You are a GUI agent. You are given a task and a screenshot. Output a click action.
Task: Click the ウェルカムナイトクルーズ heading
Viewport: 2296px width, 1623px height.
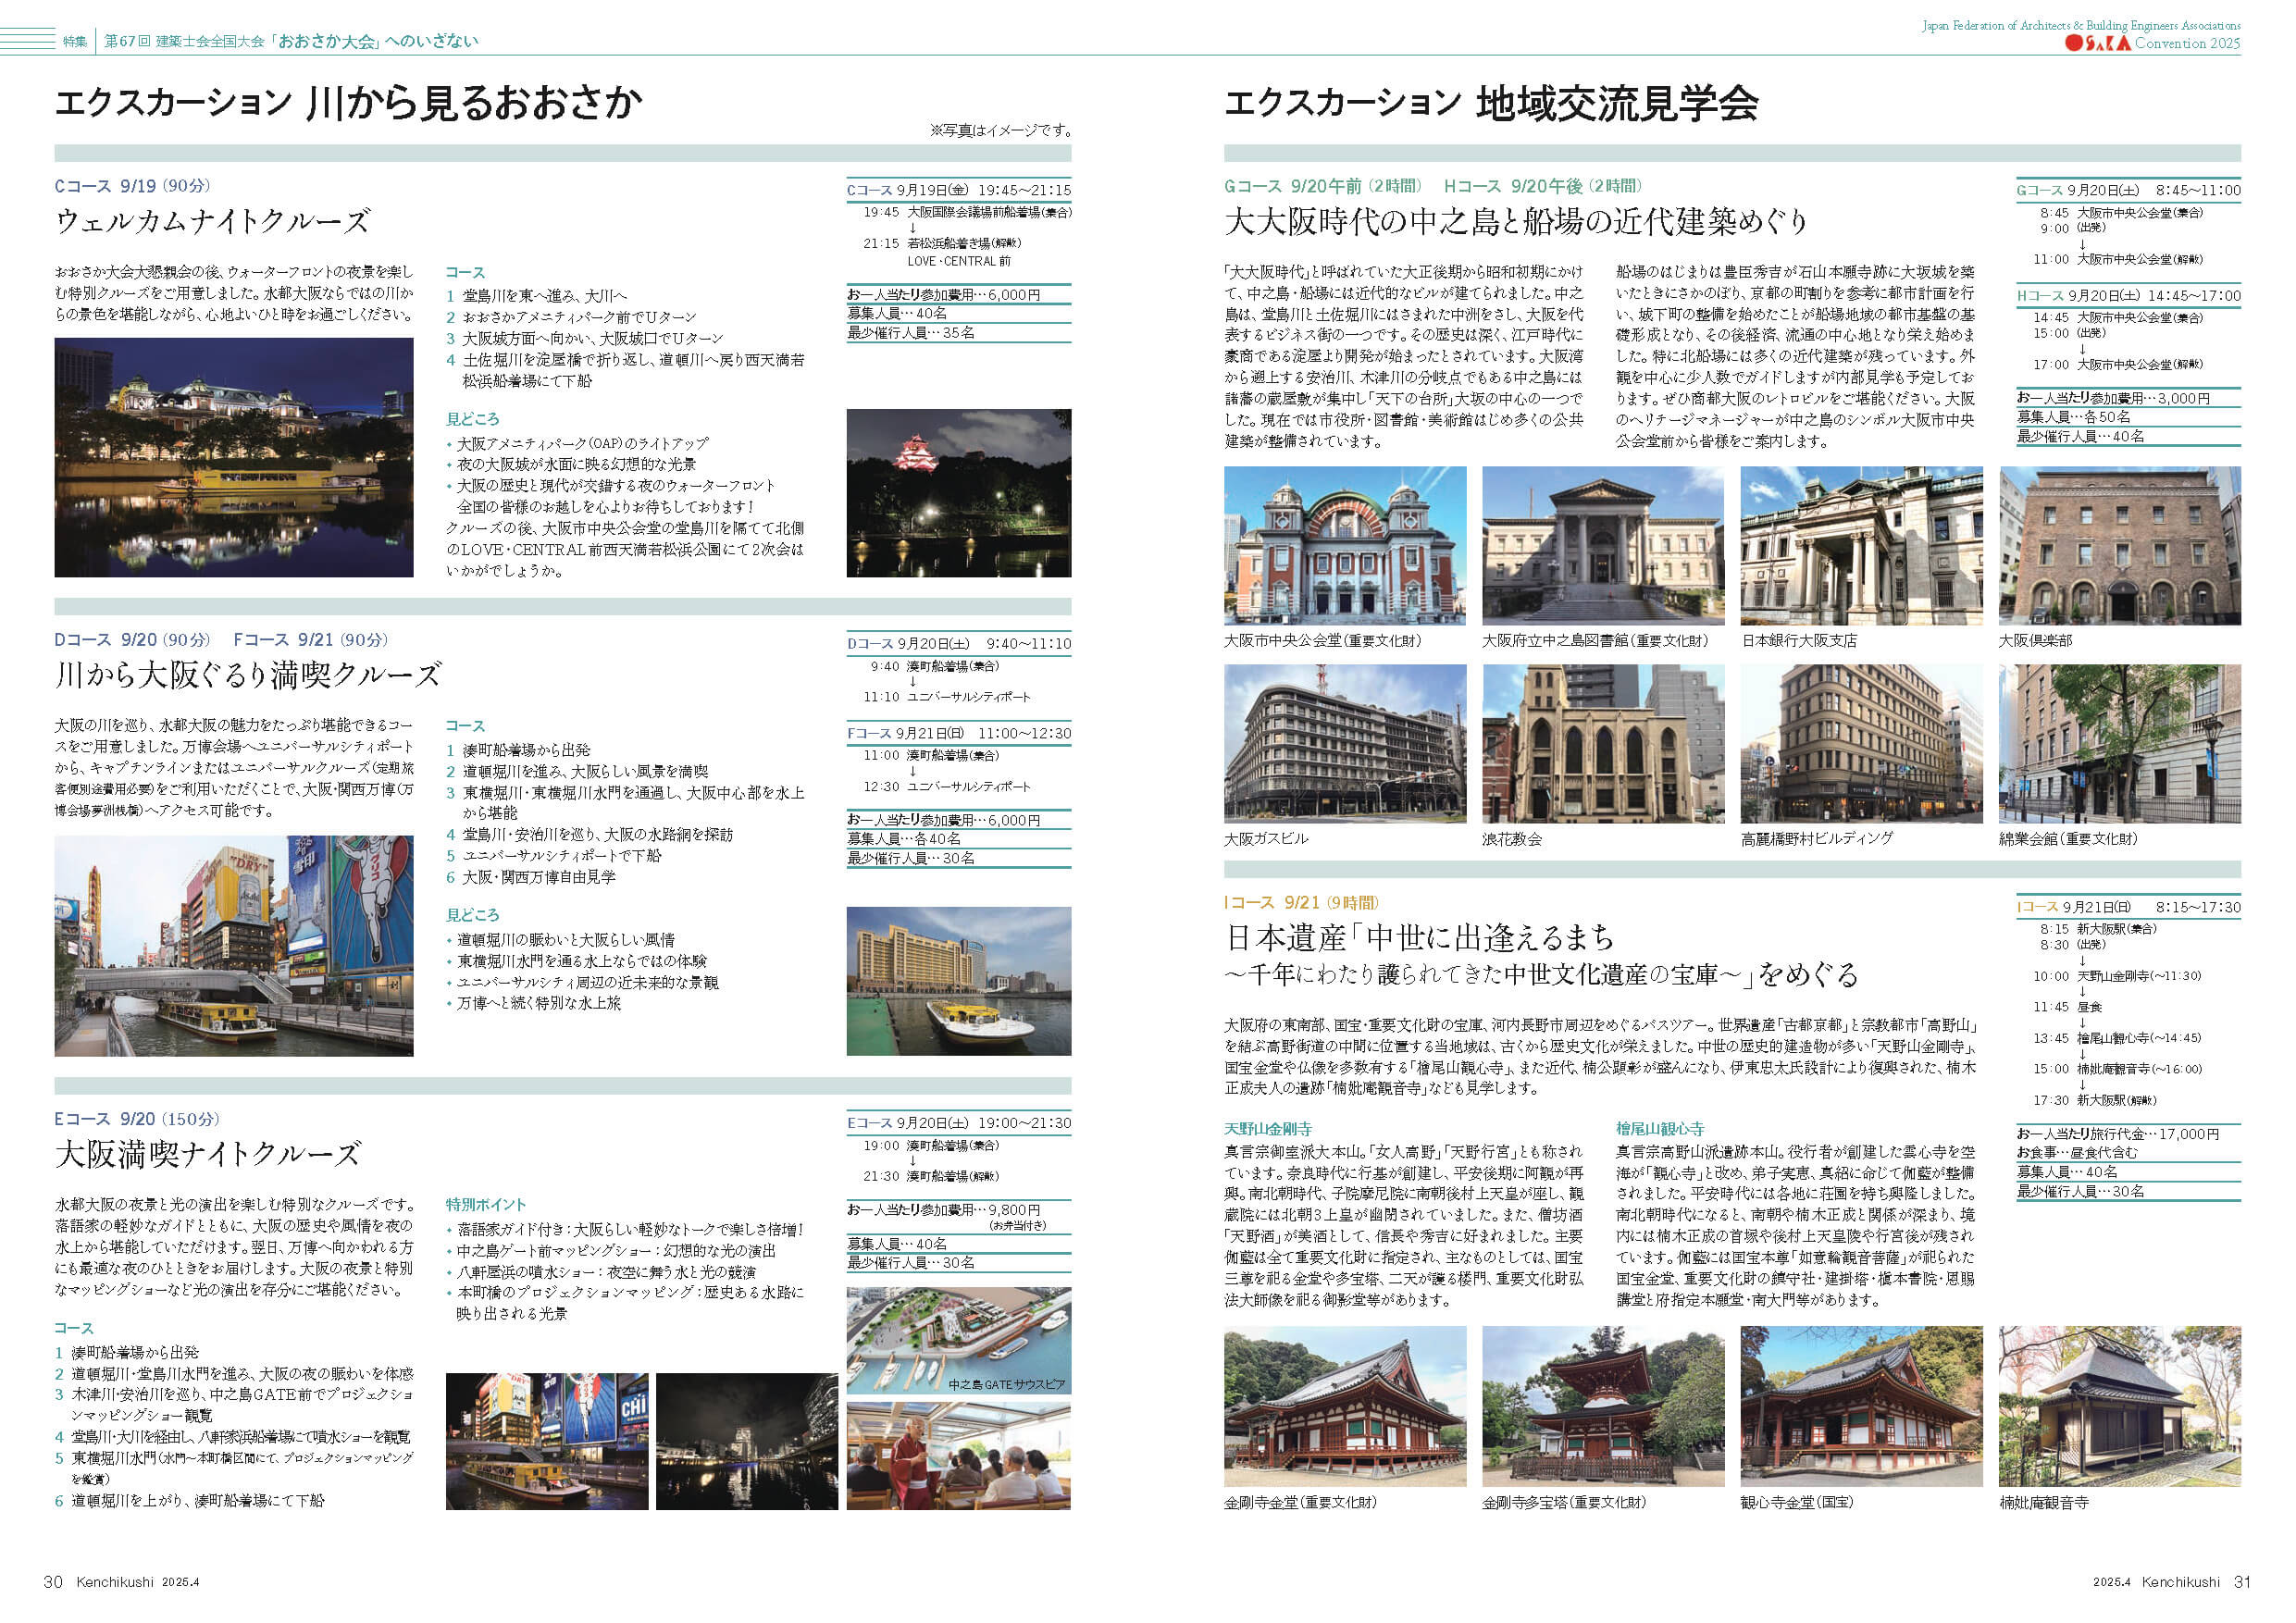pyautogui.click(x=213, y=221)
